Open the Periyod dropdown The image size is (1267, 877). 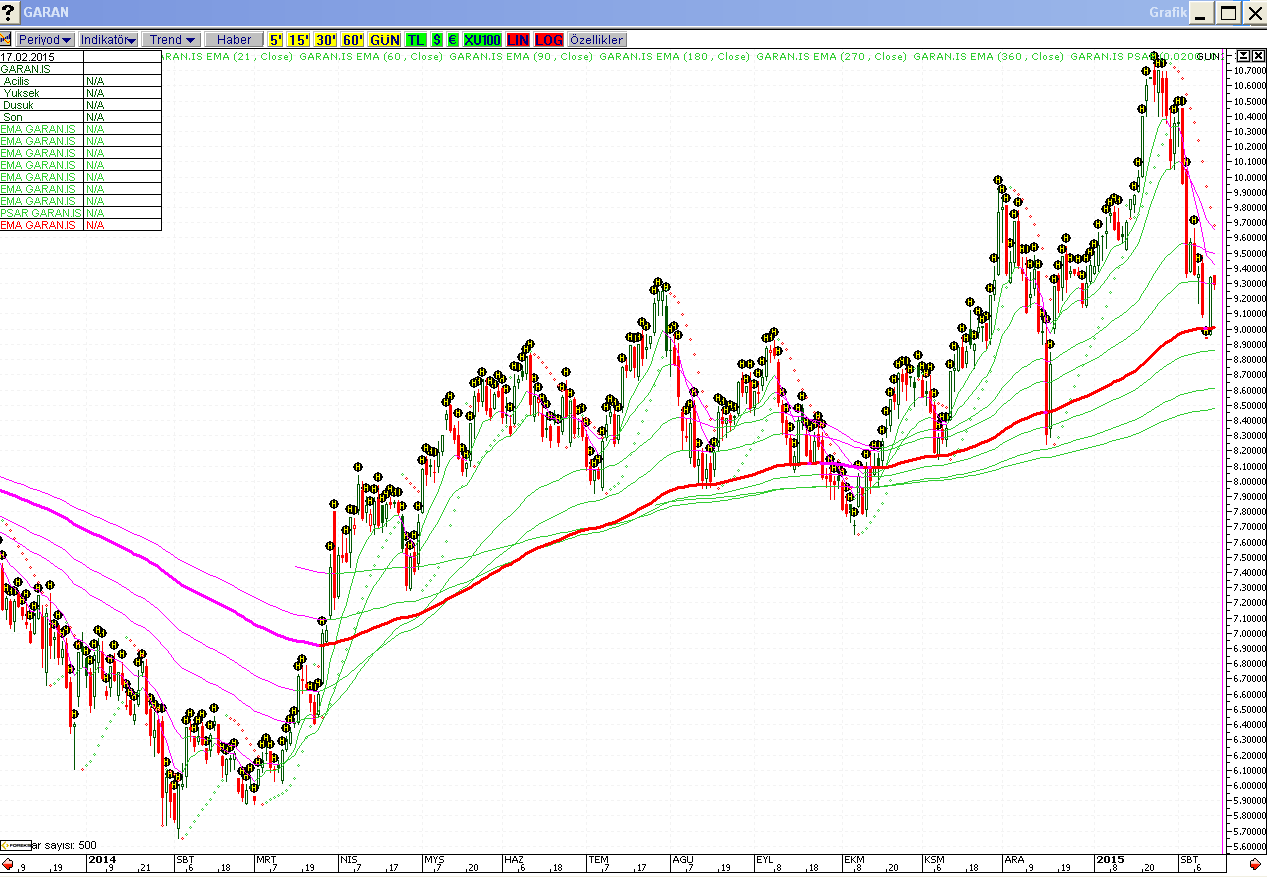45,40
